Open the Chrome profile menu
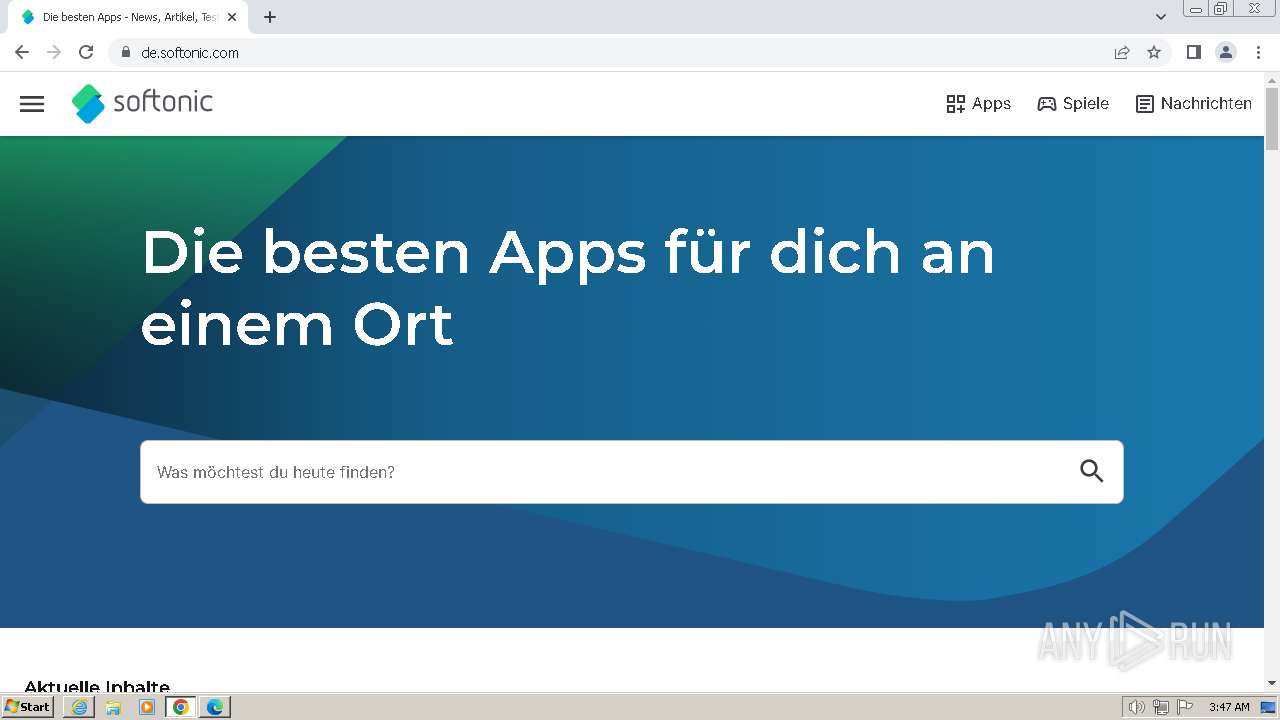Viewport: 1280px width, 720px height. (1226, 52)
